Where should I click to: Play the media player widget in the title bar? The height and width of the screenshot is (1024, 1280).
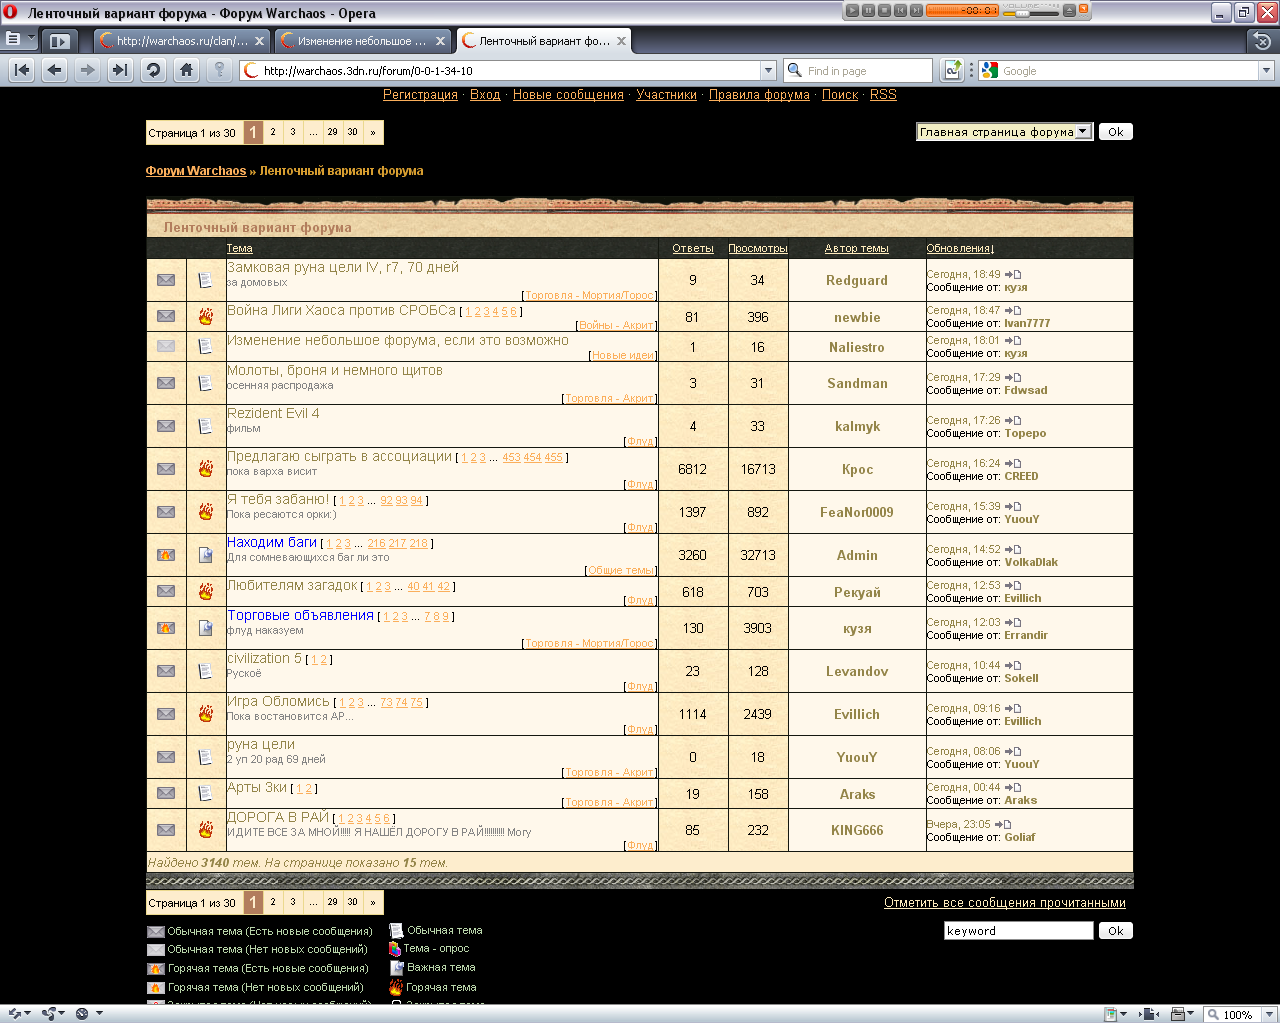[x=852, y=10]
